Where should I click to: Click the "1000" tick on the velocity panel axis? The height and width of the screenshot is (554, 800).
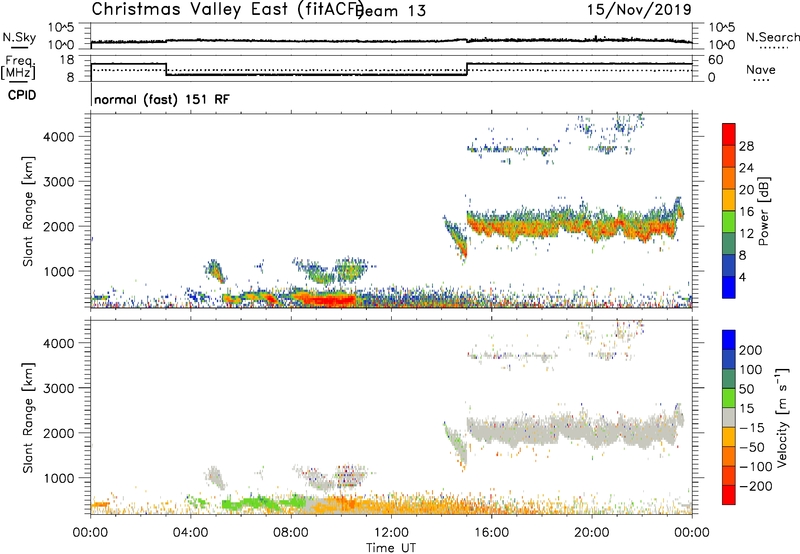[59, 478]
